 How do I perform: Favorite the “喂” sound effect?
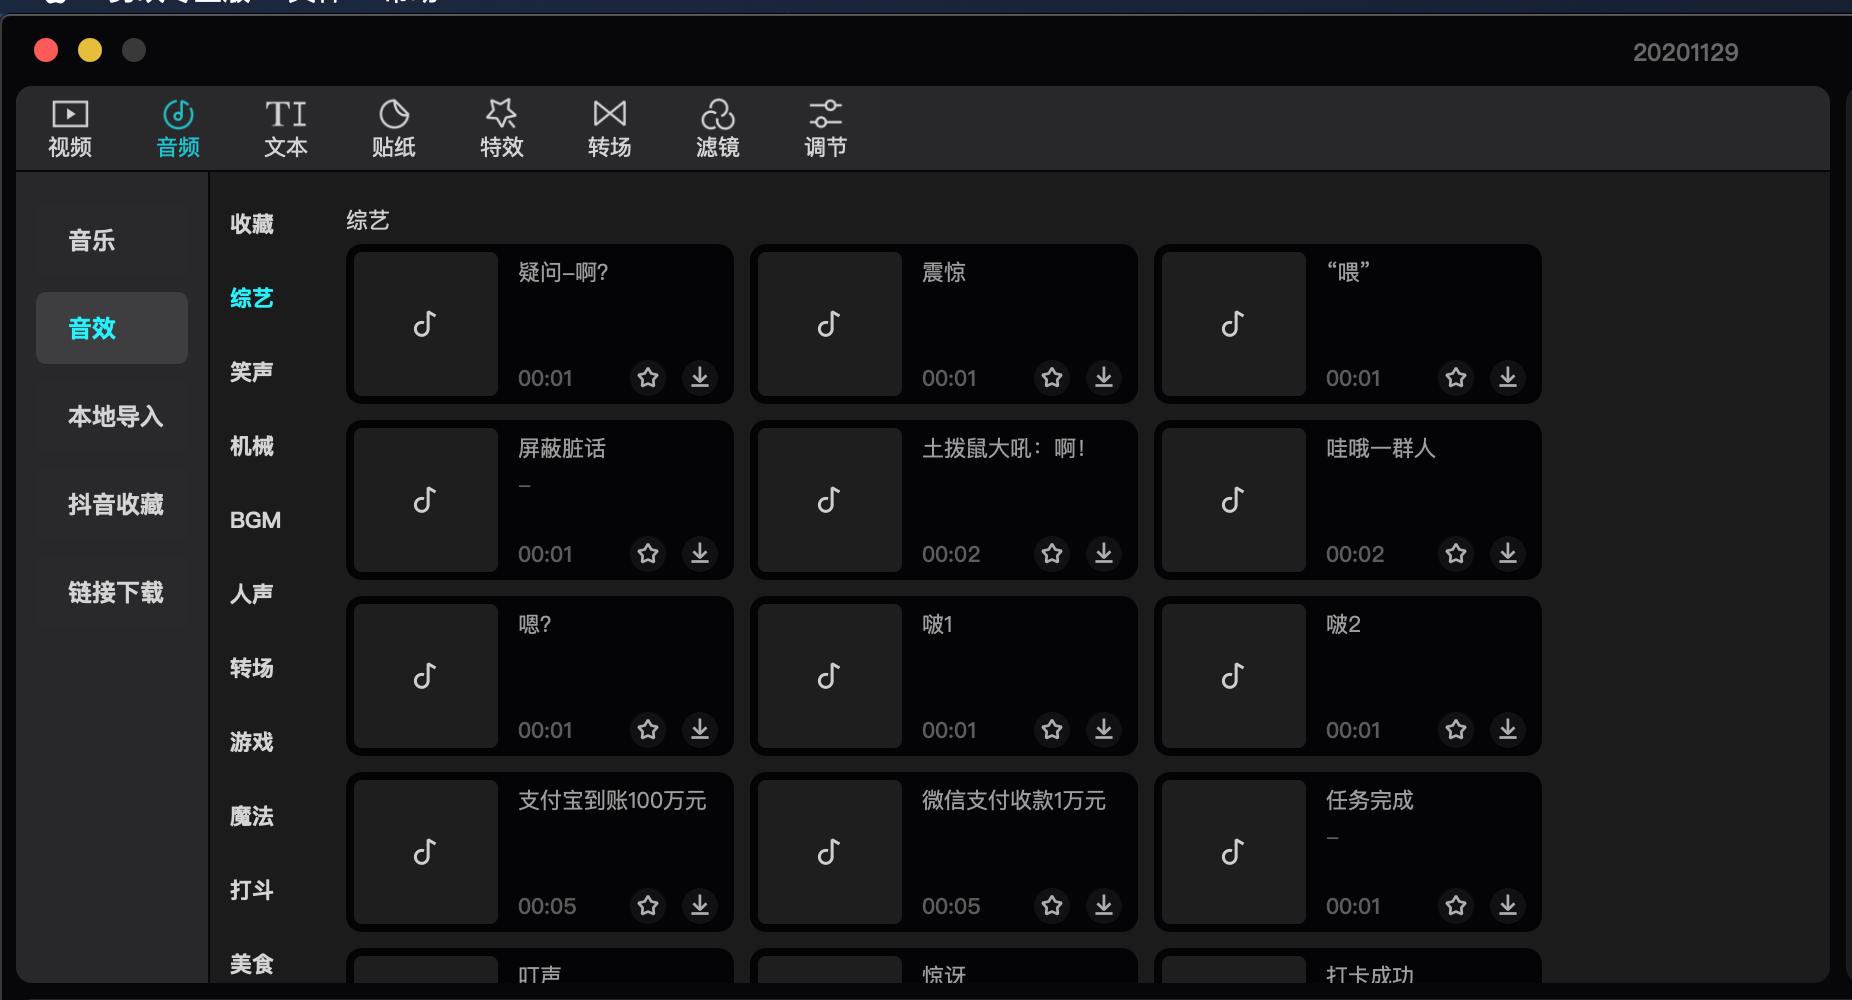(x=1456, y=377)
